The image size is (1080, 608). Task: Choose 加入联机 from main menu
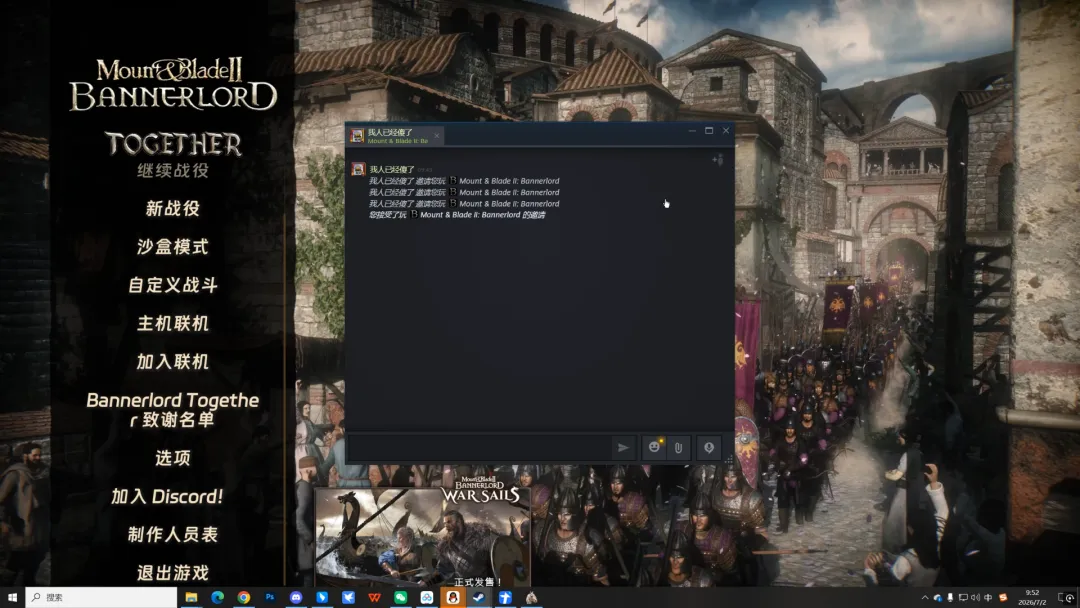point(173,361)
